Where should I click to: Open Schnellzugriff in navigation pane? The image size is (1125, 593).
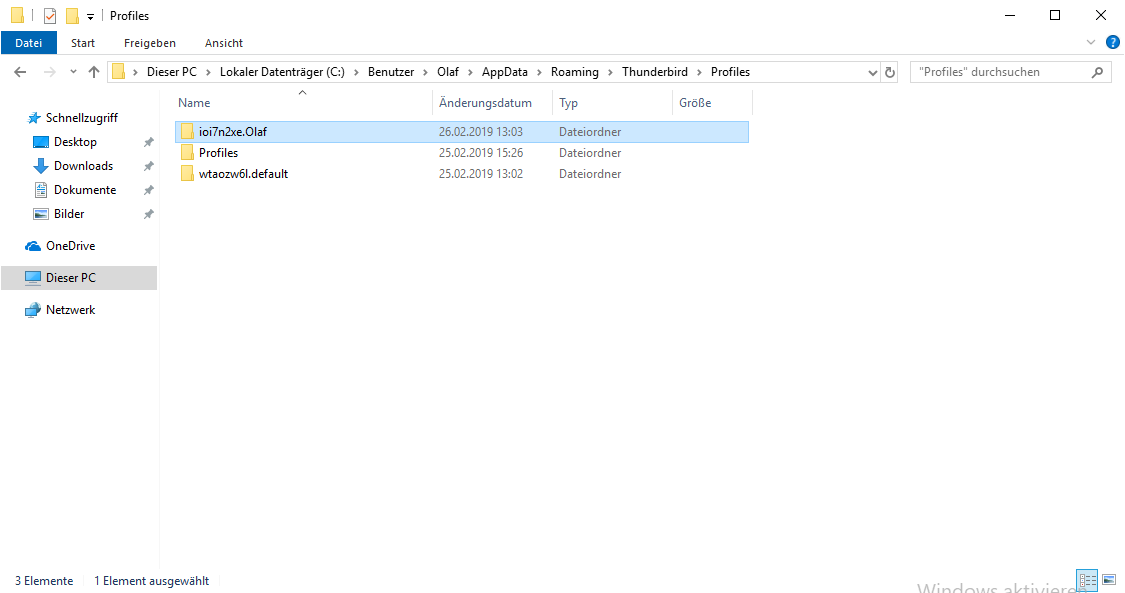click(x=81, y=118)
